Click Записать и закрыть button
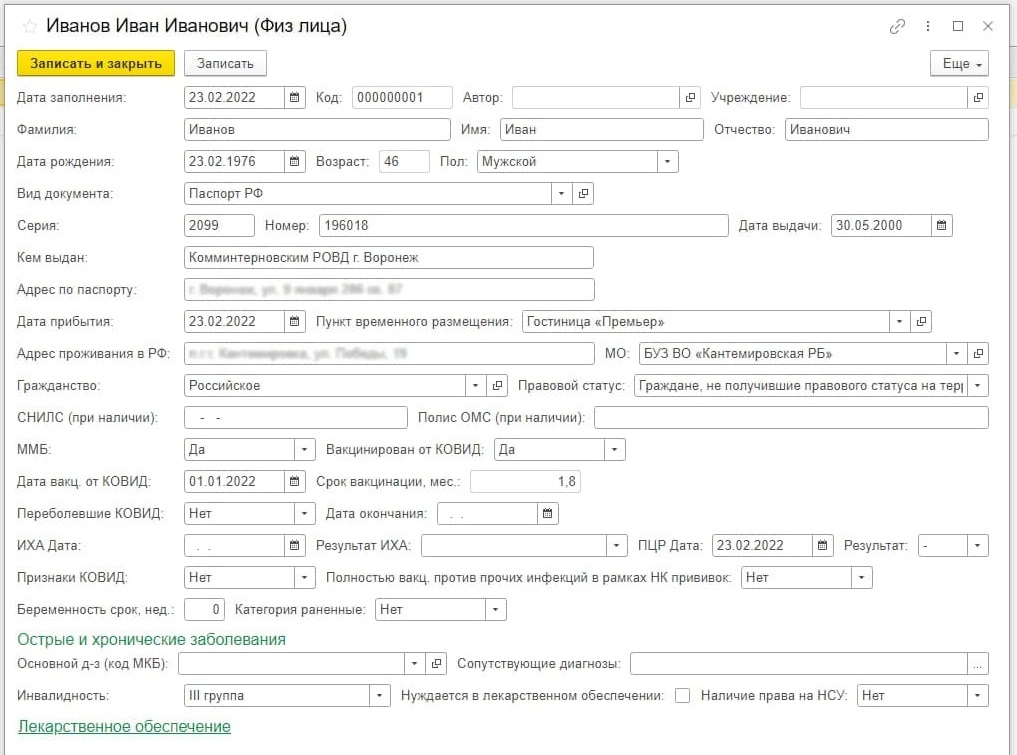The height and width of the screenshot is (755, 1017). coord(96,64)
